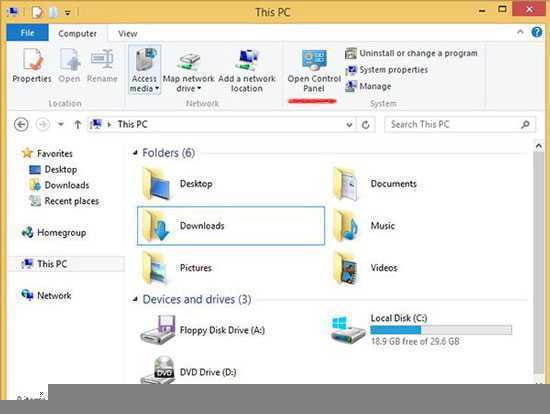Collapse the Folders (6) group
This screenshot has width=550, height=414.
(135, 152)
